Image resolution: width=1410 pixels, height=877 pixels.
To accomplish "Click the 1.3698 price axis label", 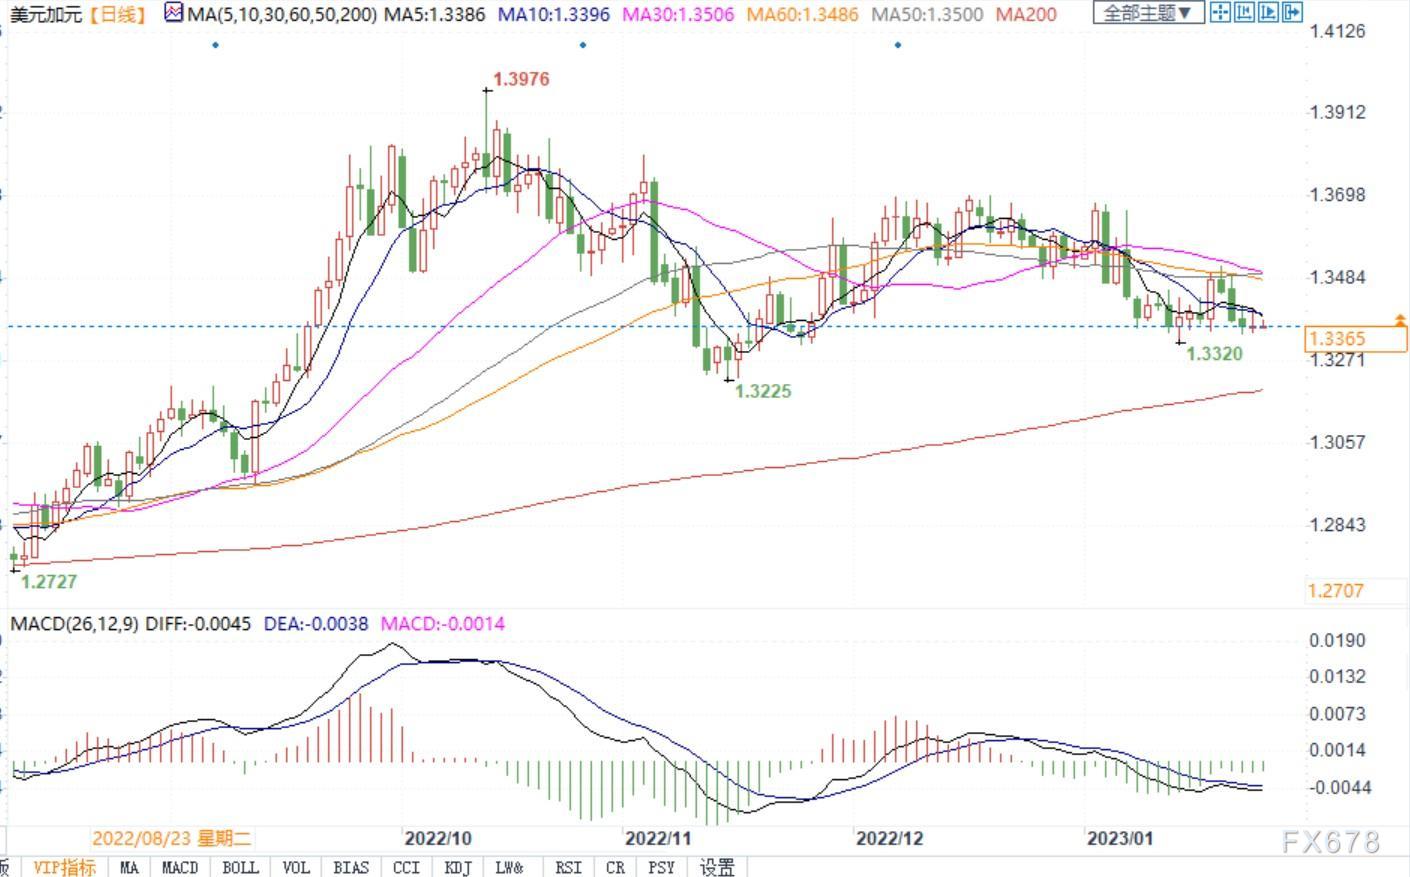I will point(1338,194).
